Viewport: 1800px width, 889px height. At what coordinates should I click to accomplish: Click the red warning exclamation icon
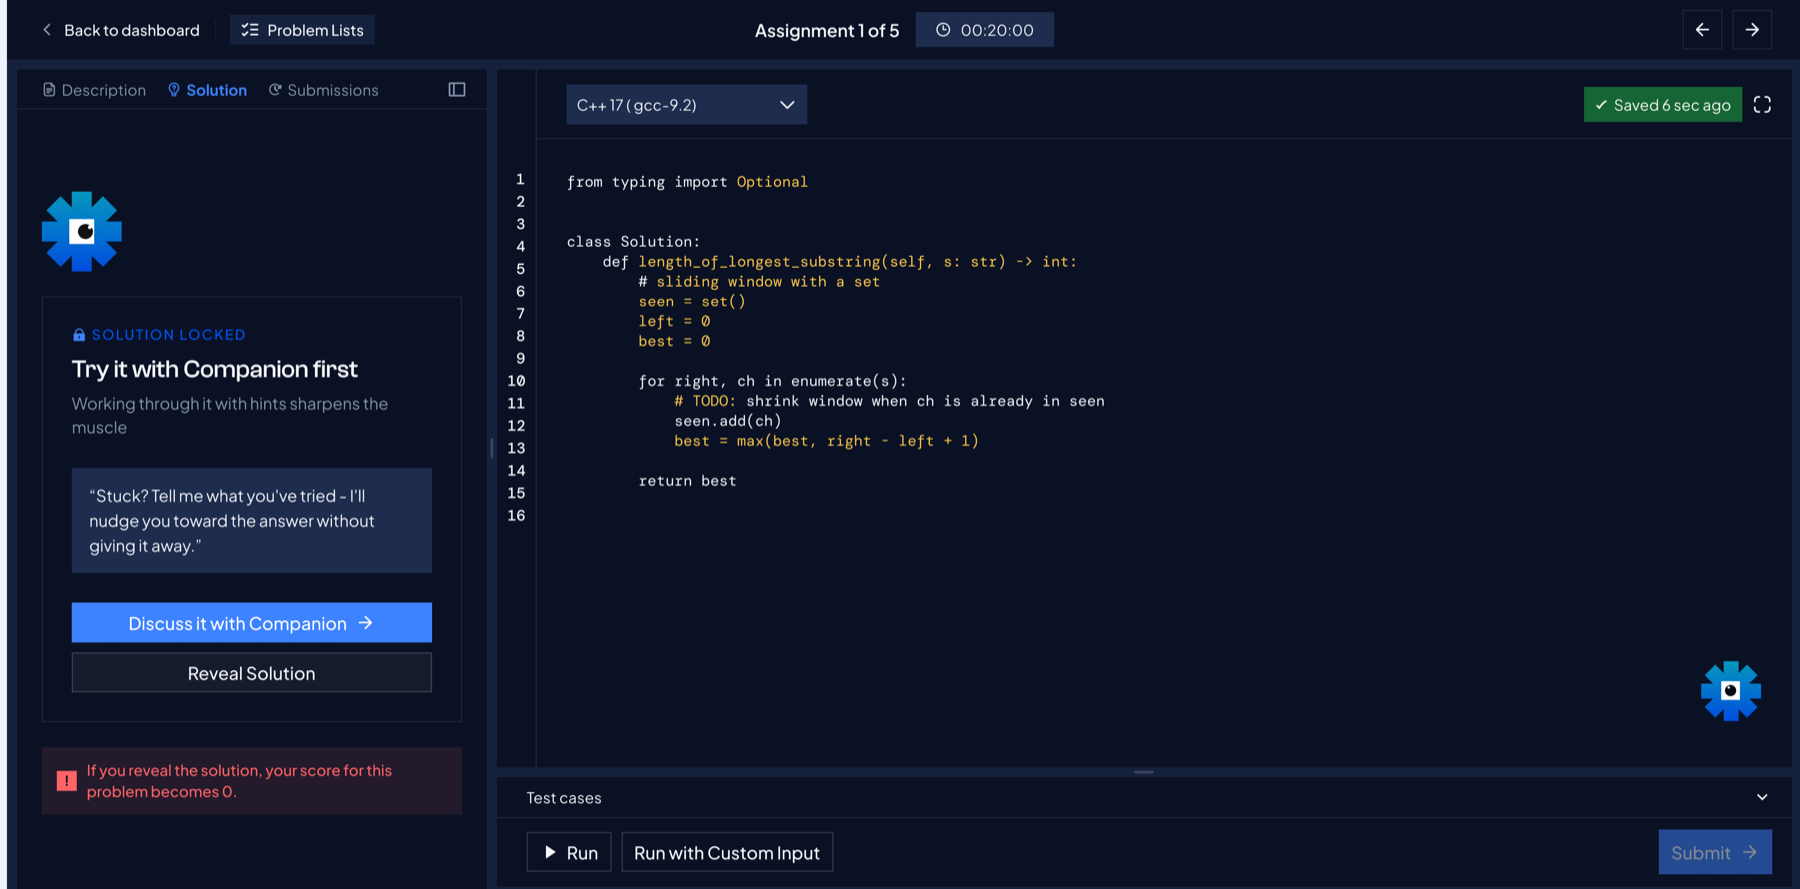tap(67, 781)
